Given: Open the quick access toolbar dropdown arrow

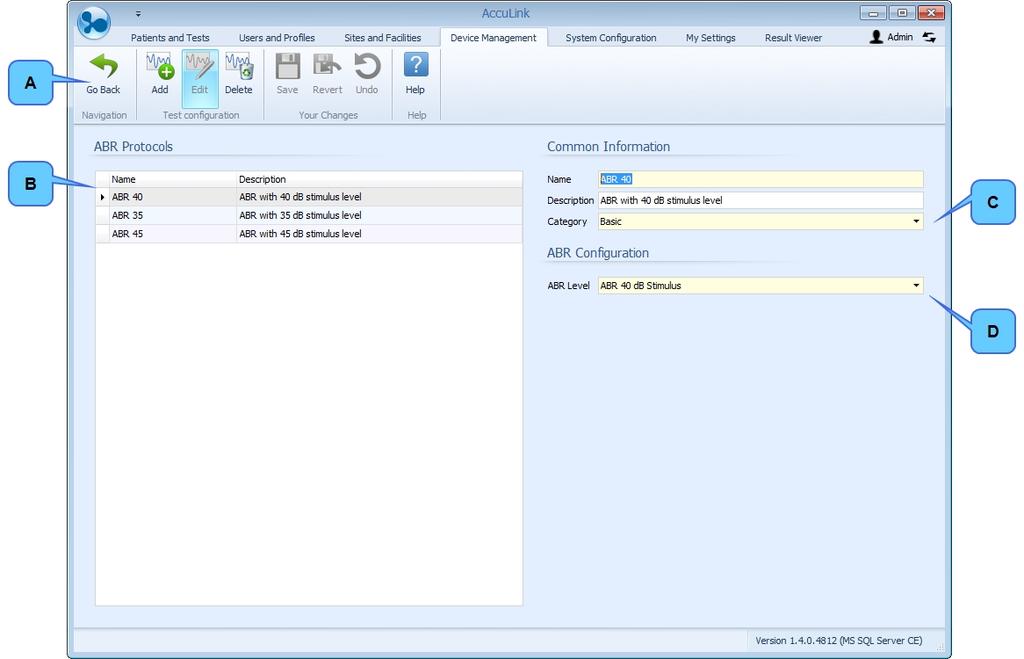Looking at the screenshot, I should [138, 13].
